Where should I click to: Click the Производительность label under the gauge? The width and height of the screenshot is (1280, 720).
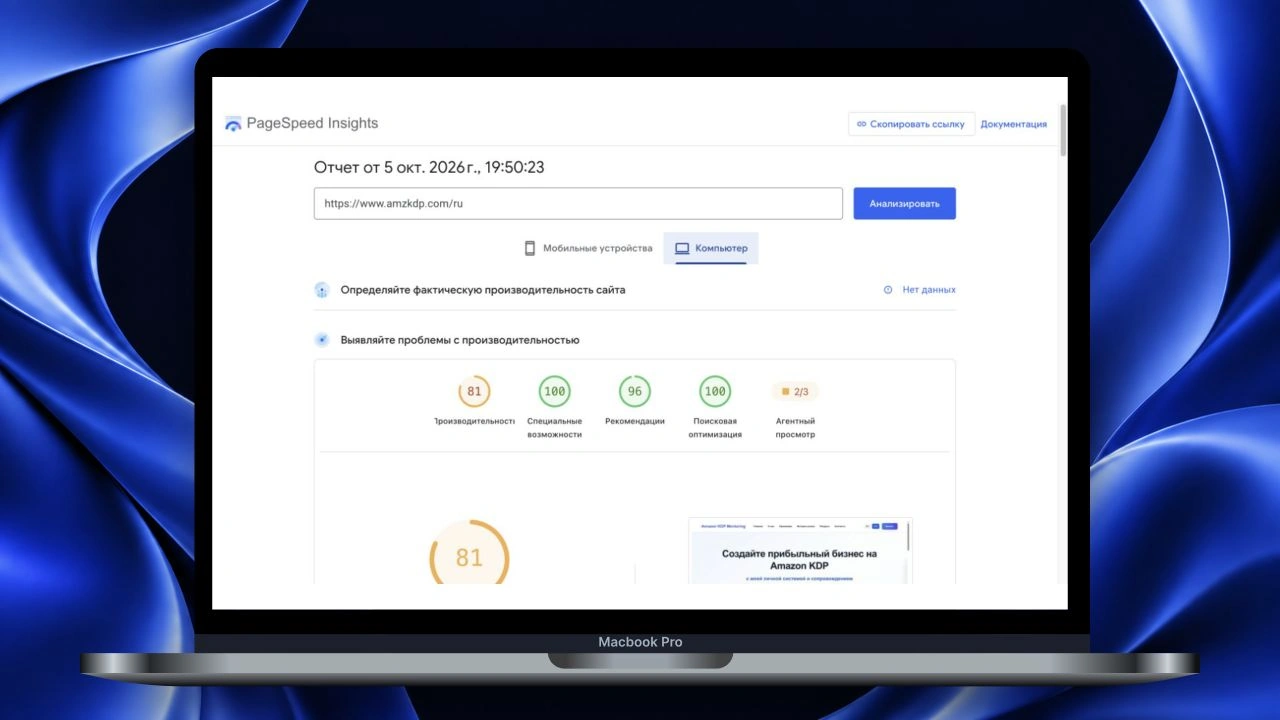(474, 421)
